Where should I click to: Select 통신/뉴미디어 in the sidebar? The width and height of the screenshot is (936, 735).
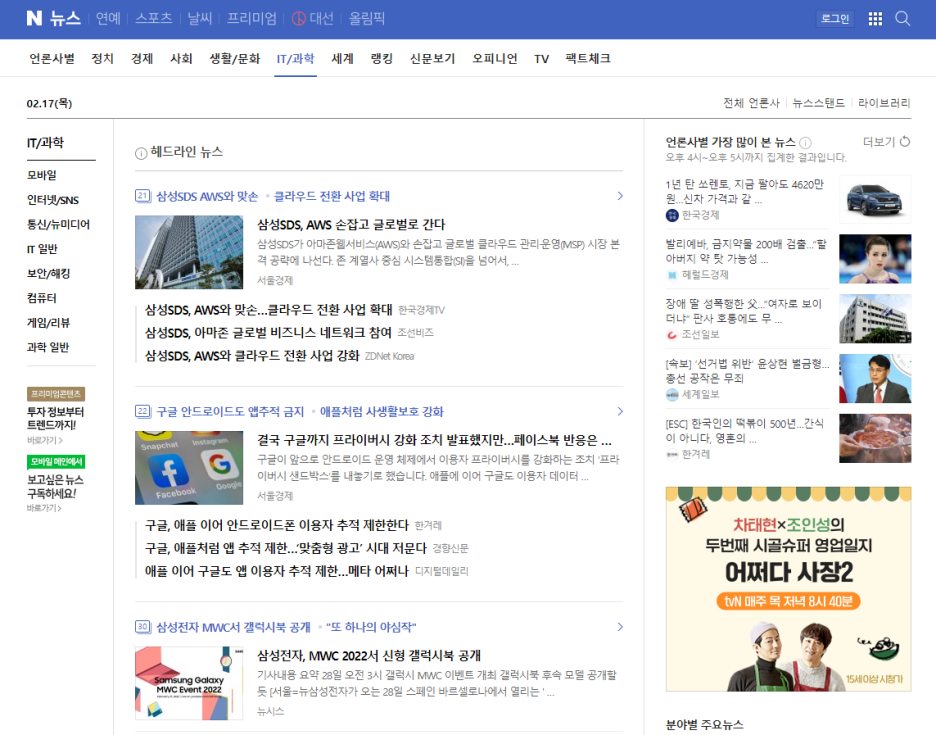58,224
